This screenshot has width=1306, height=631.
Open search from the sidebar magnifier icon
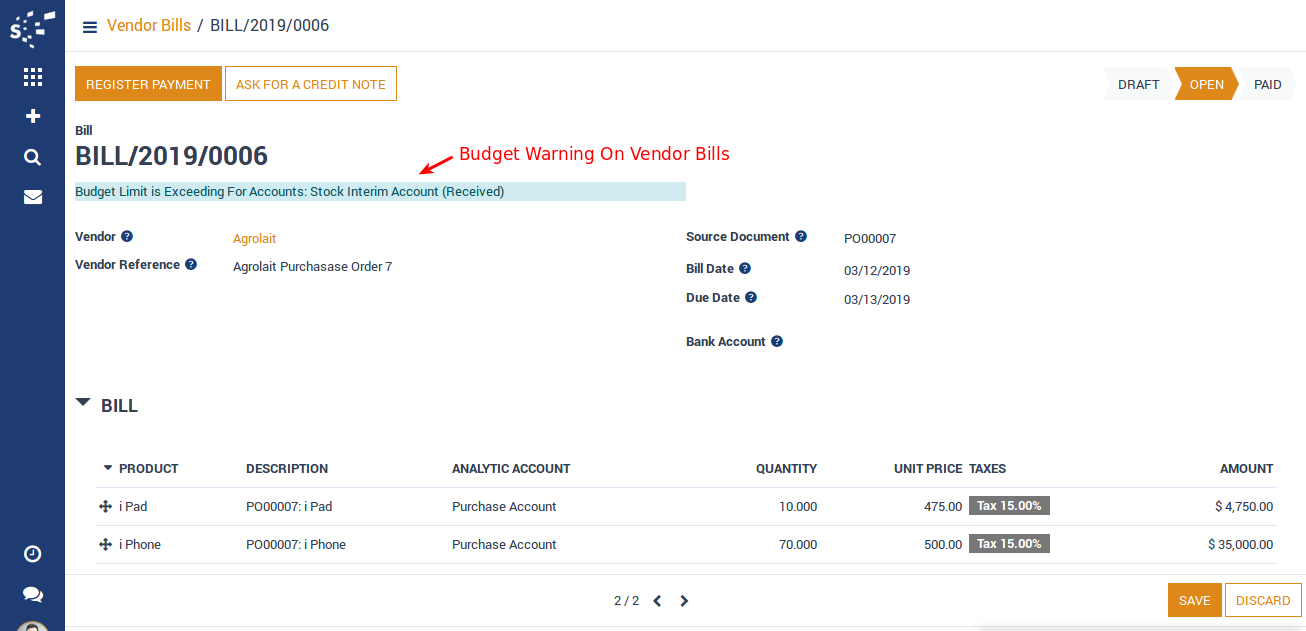pyautogui.click(x=32, y=157)
